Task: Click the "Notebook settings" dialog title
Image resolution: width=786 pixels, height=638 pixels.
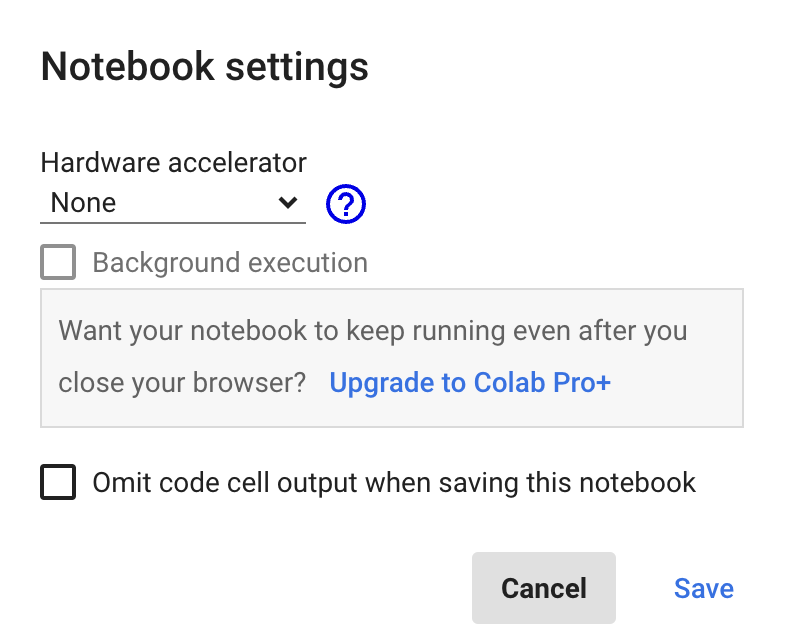Action: (204, 67)
